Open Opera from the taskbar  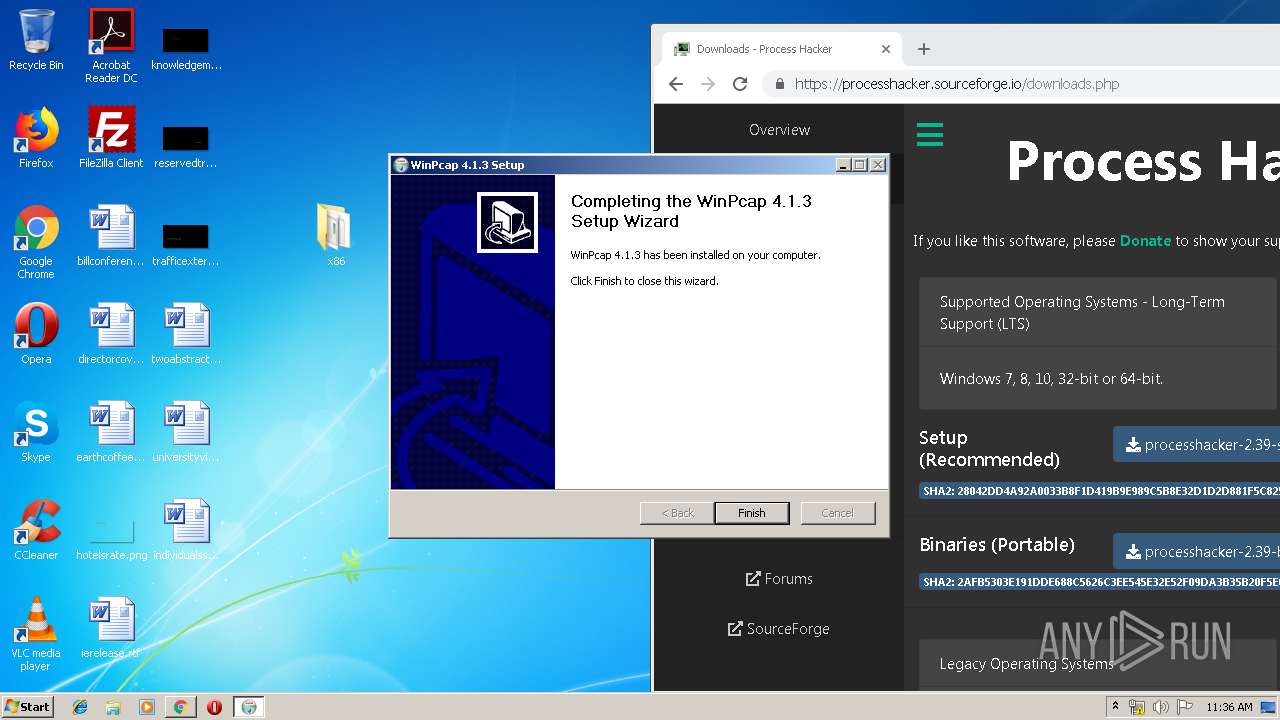point(214,707)
